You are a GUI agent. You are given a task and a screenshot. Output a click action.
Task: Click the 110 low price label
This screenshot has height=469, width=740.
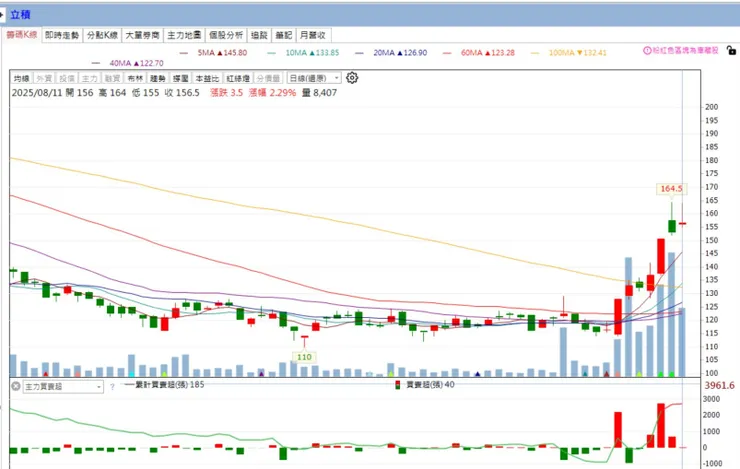click(304, 357)
